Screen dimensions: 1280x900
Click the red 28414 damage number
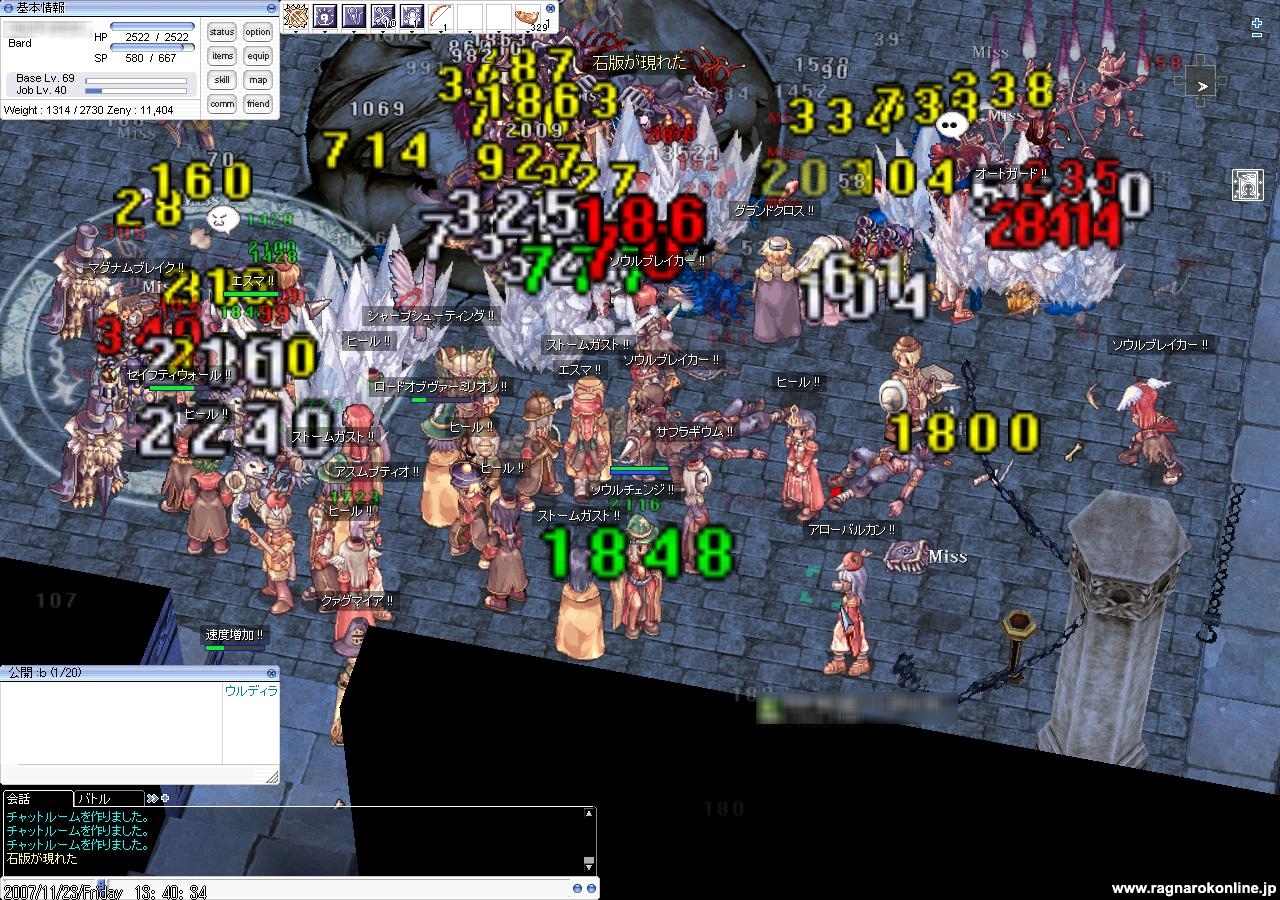[x=1054, y=228]
